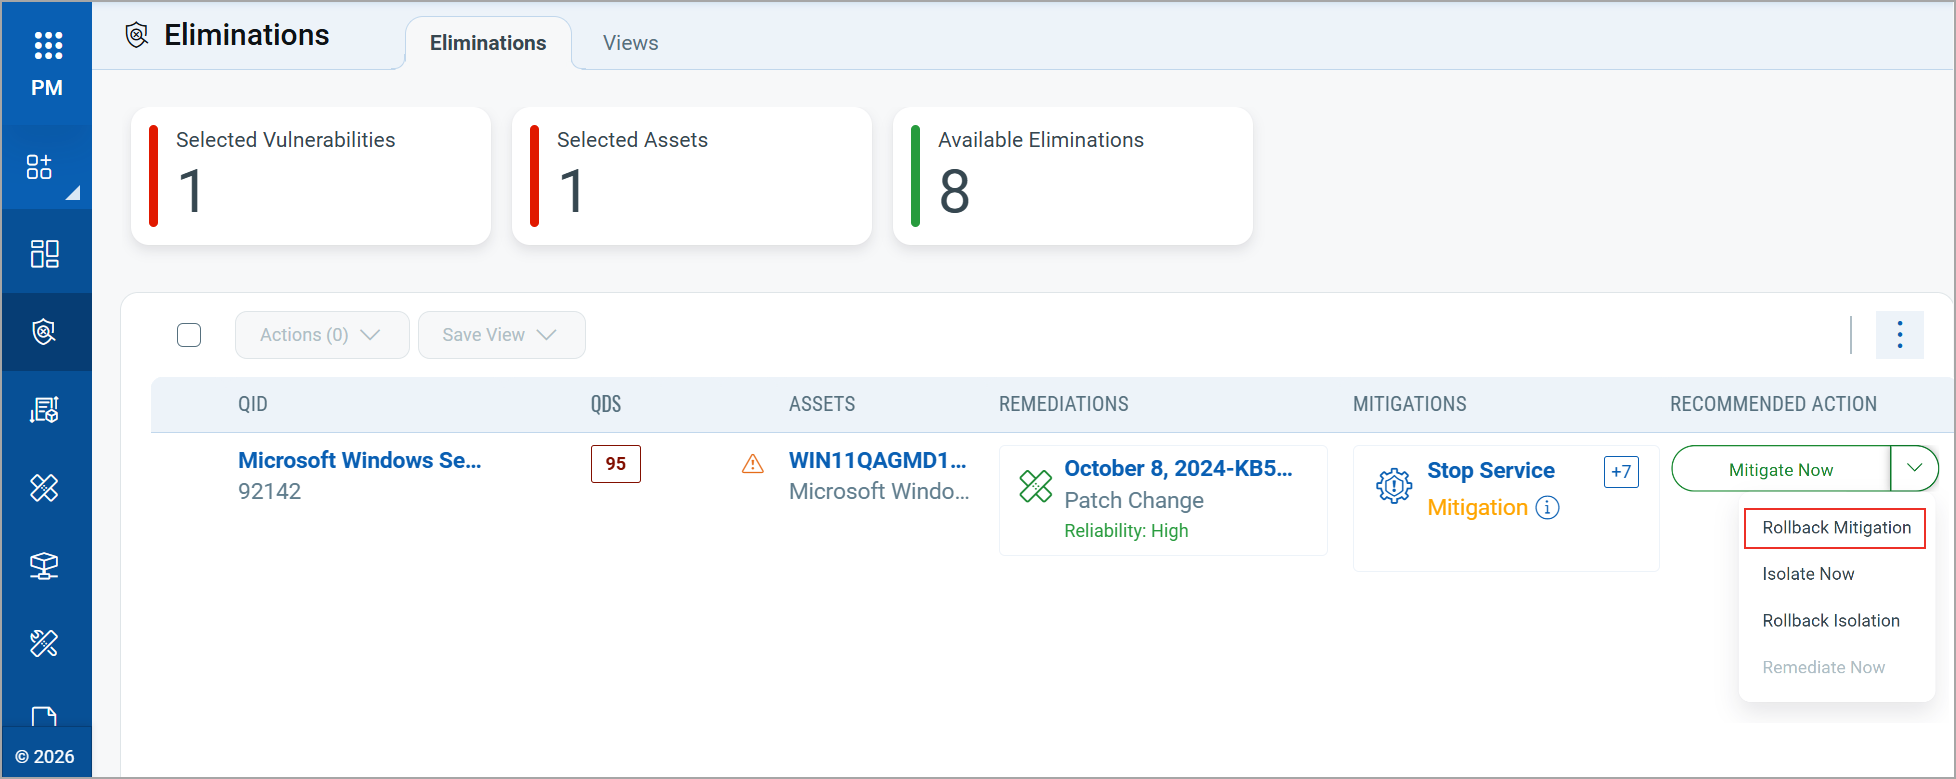Open the October 8, 2024-KB5 patch link

click(1178, 469)
